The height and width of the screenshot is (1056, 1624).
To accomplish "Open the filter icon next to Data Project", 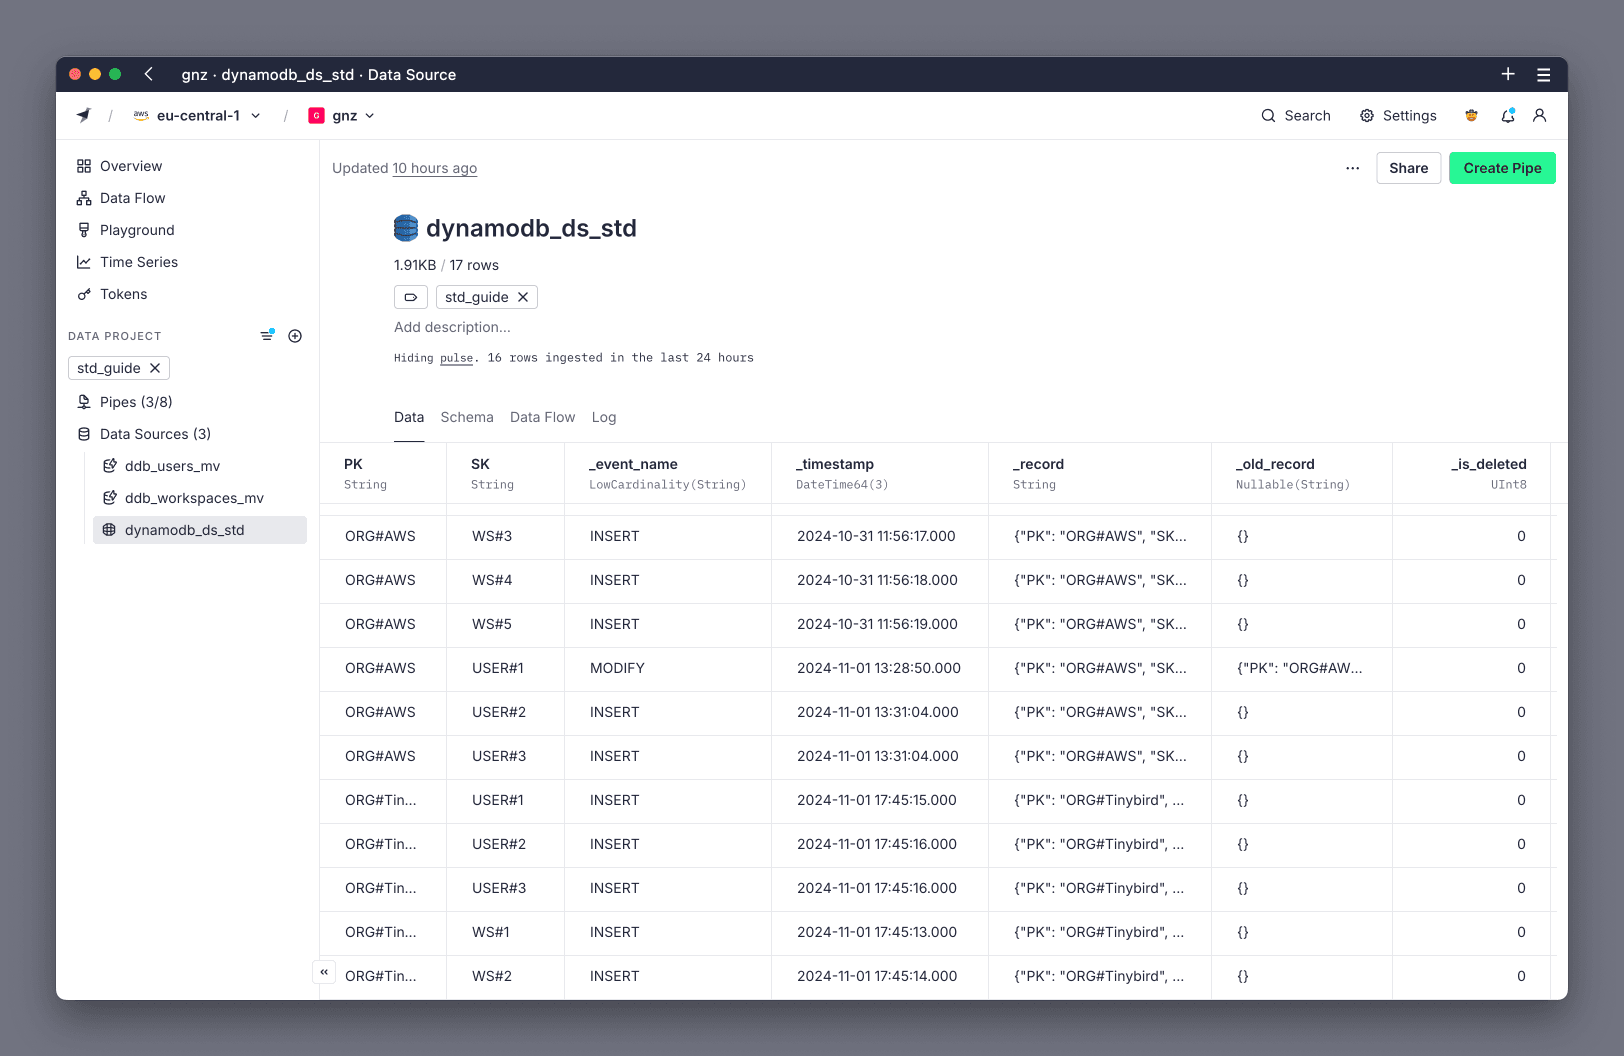I will [267, 336].
